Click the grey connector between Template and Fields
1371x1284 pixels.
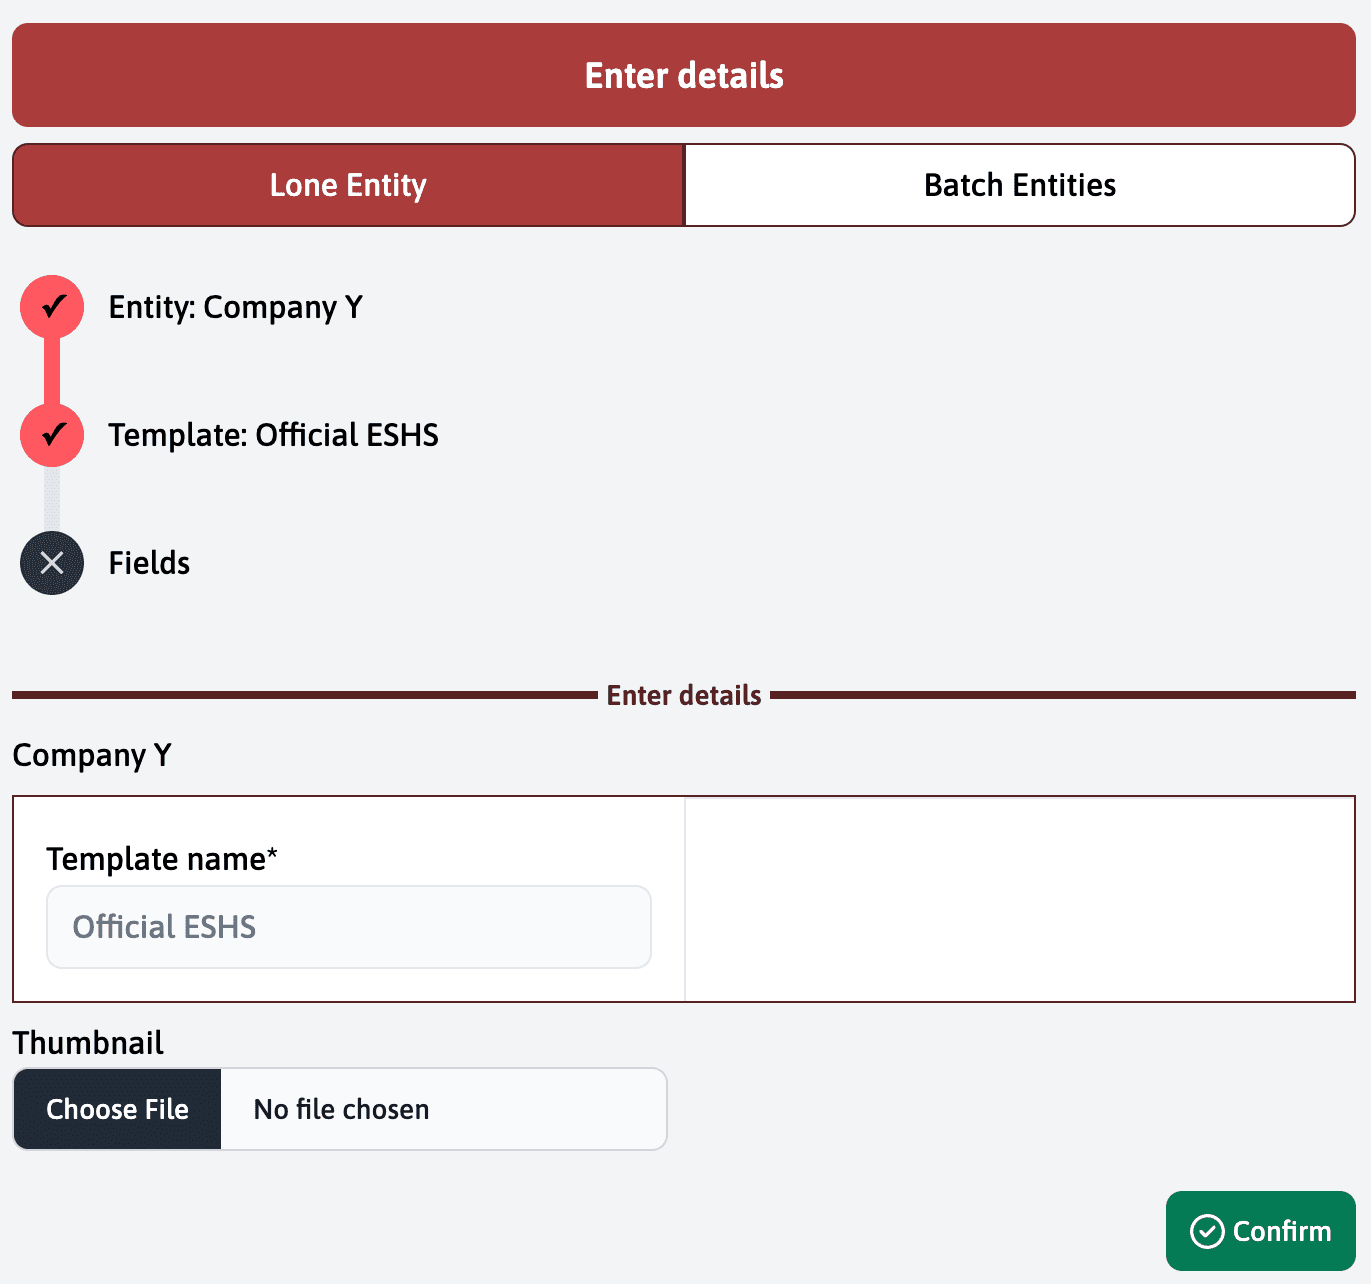[52, 499]
